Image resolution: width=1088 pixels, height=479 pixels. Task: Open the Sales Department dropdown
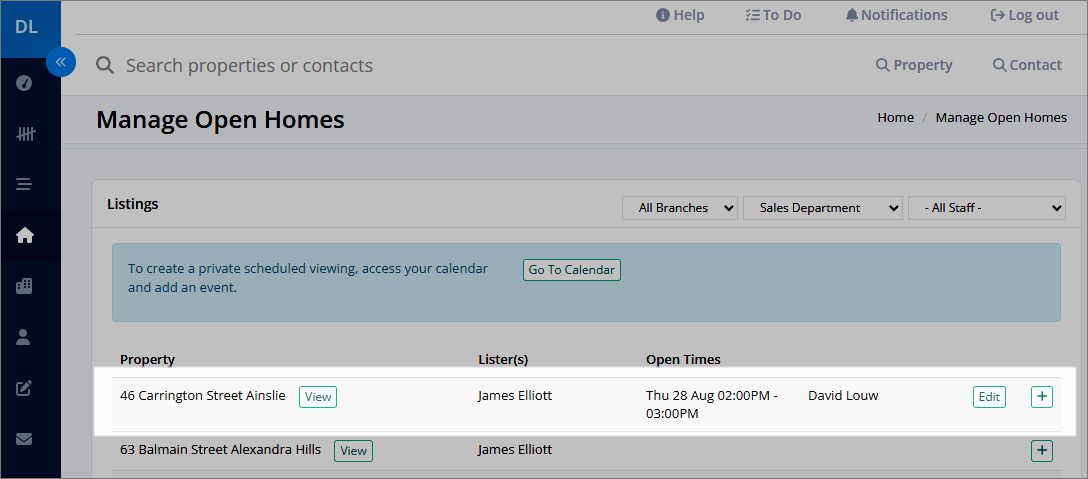(x=823, y=208)
